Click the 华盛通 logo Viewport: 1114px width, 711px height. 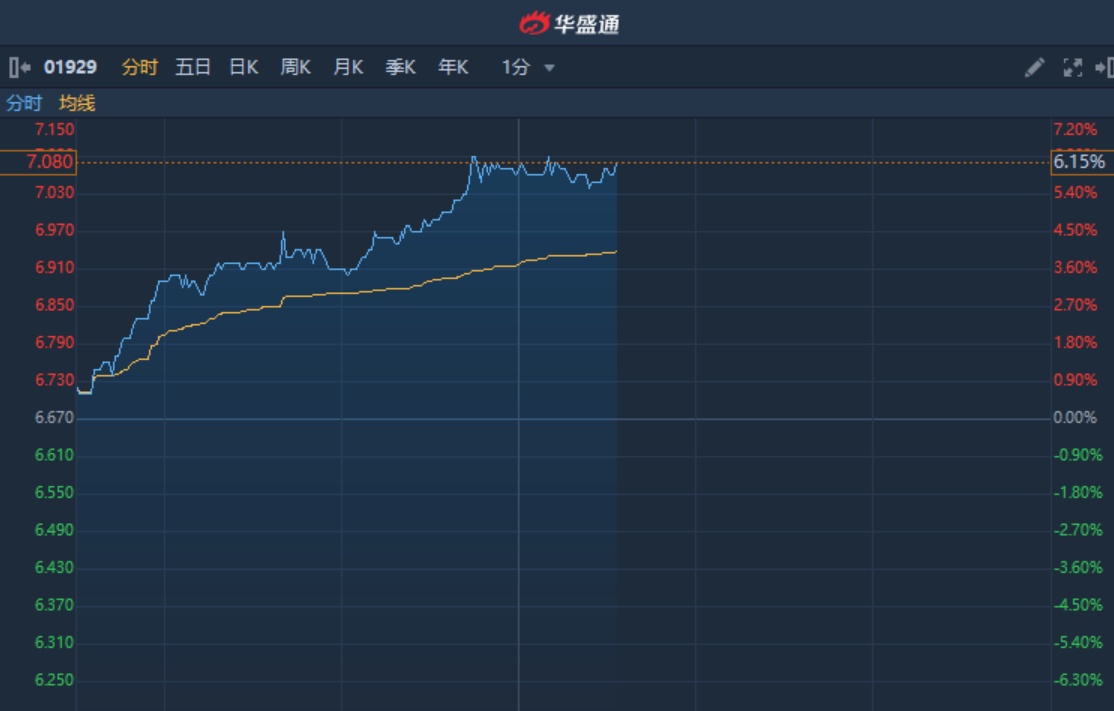click(x=570, y=23)
